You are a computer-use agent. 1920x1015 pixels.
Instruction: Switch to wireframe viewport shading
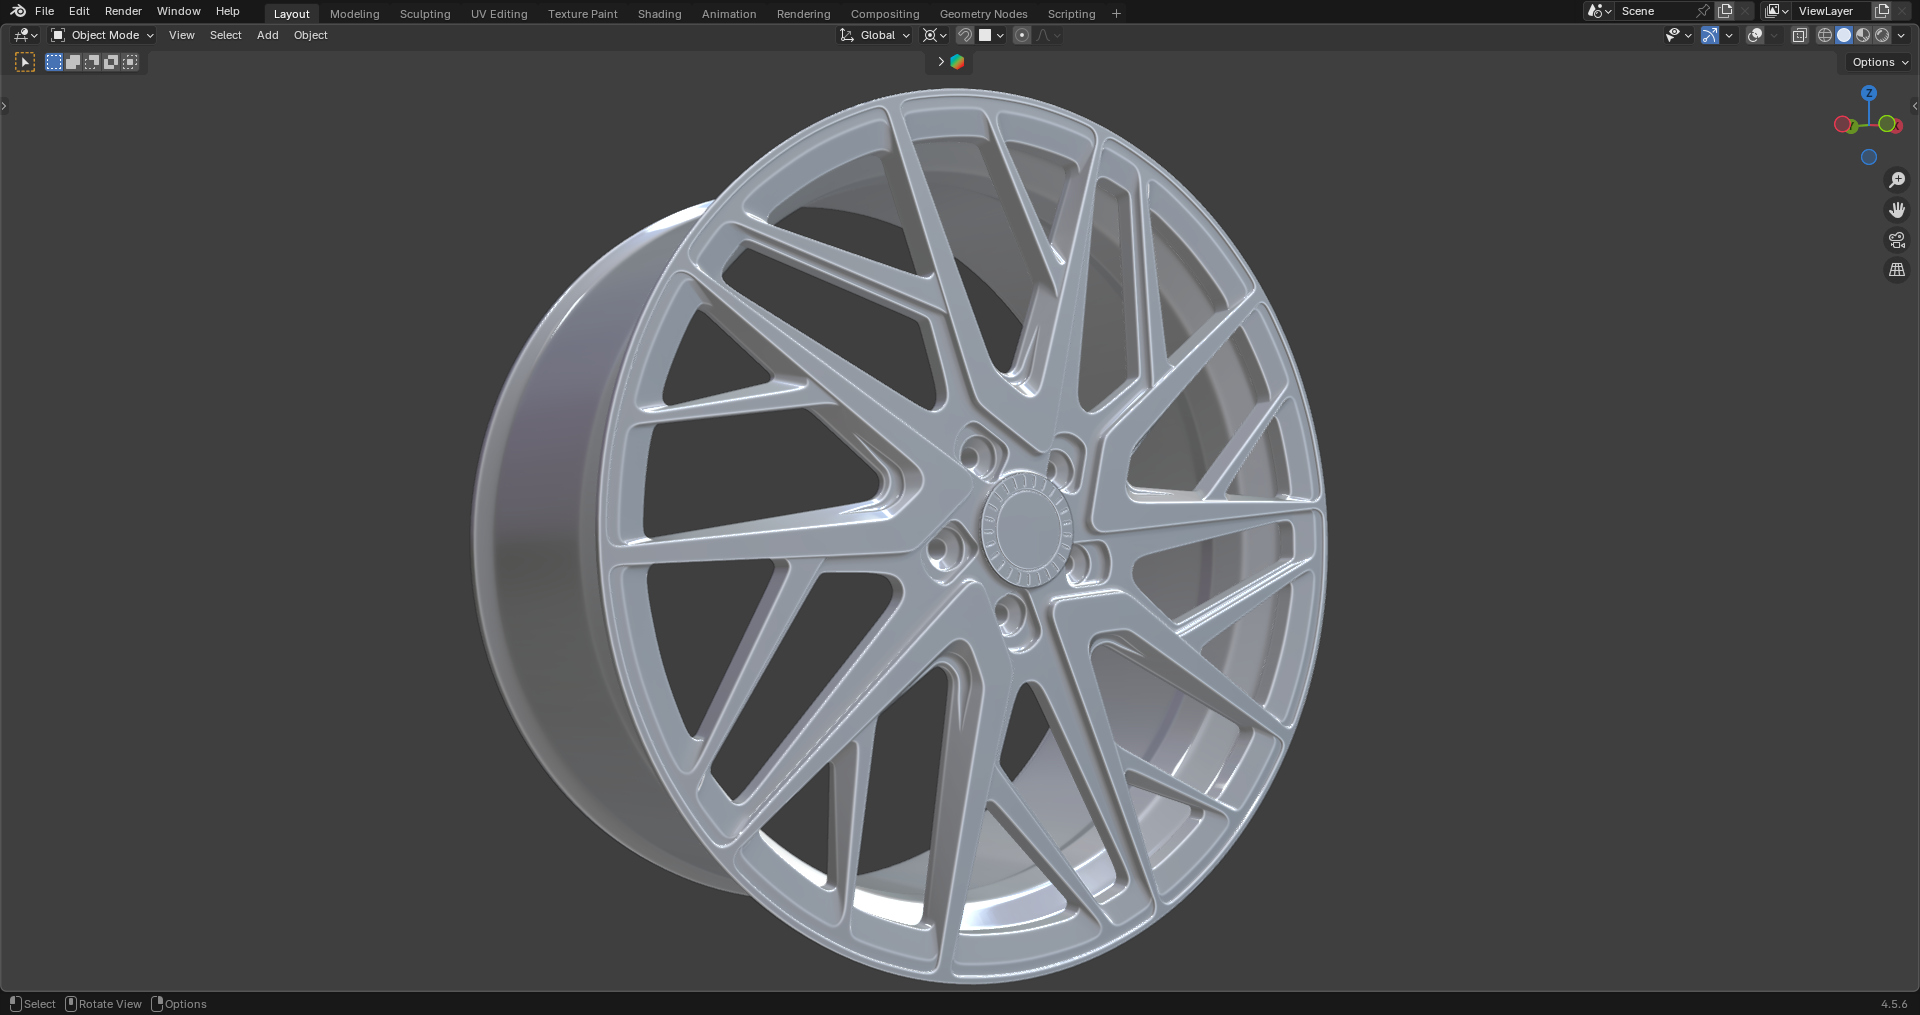1825,35
